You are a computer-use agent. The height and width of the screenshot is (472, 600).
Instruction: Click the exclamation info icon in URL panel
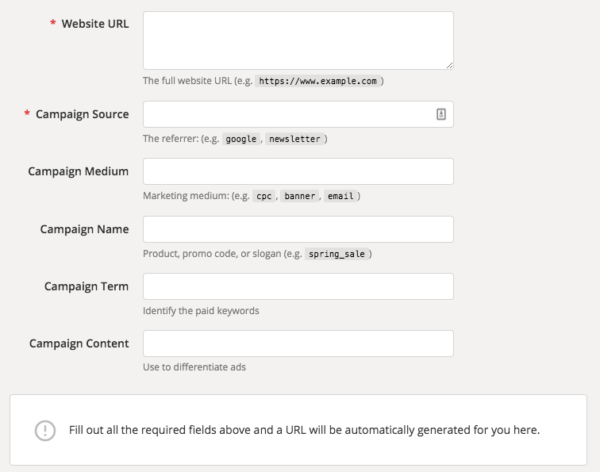[x=45, y=430]
